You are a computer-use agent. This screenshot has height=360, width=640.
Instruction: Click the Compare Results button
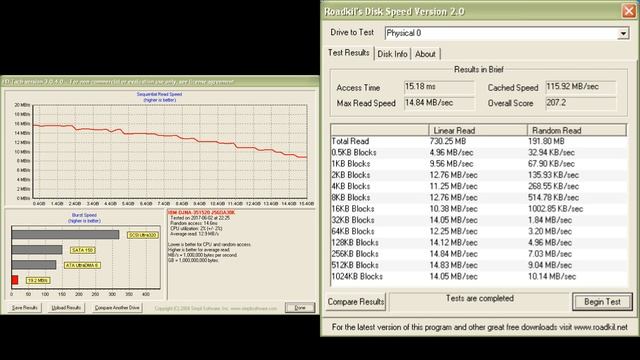point(356,302)
